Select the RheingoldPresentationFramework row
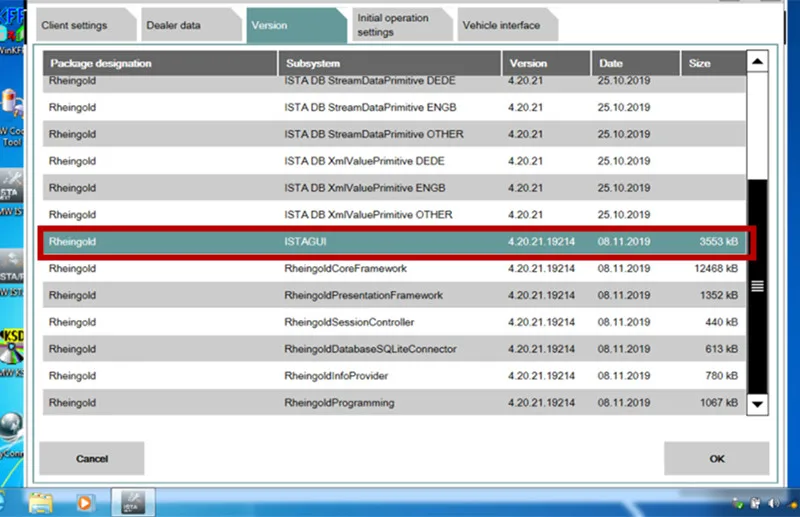 (x=394, y=295)
